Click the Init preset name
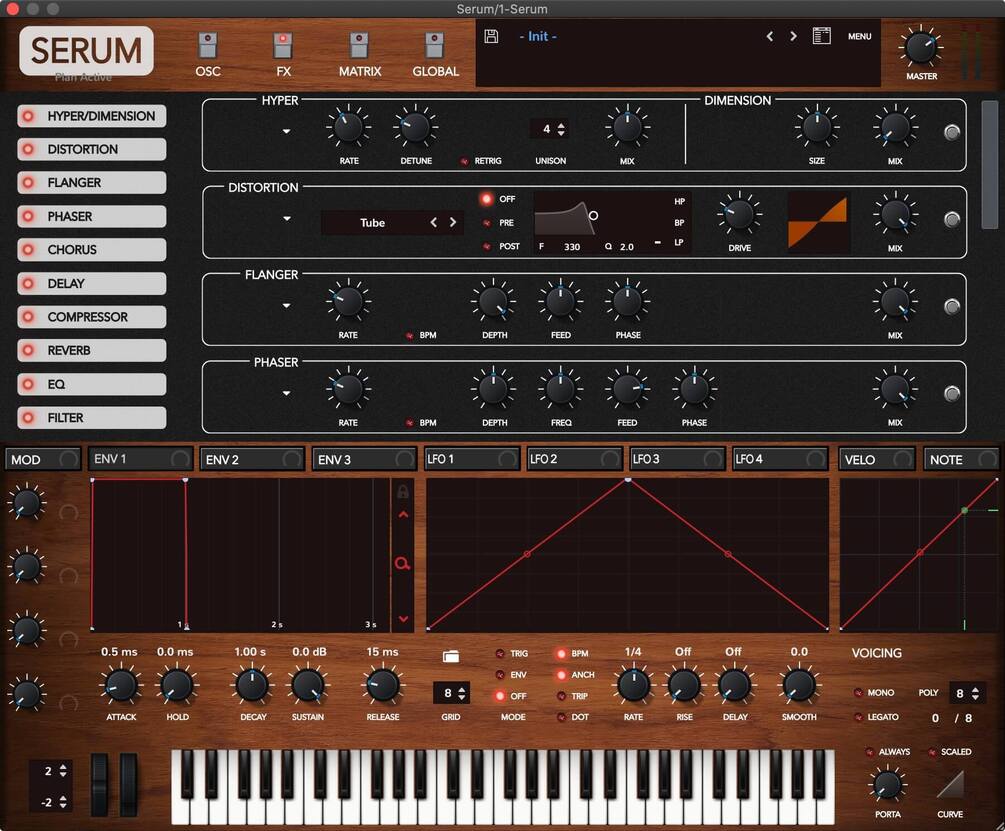This screenshot has width=1005, height=831. click(x=538, y=37)
